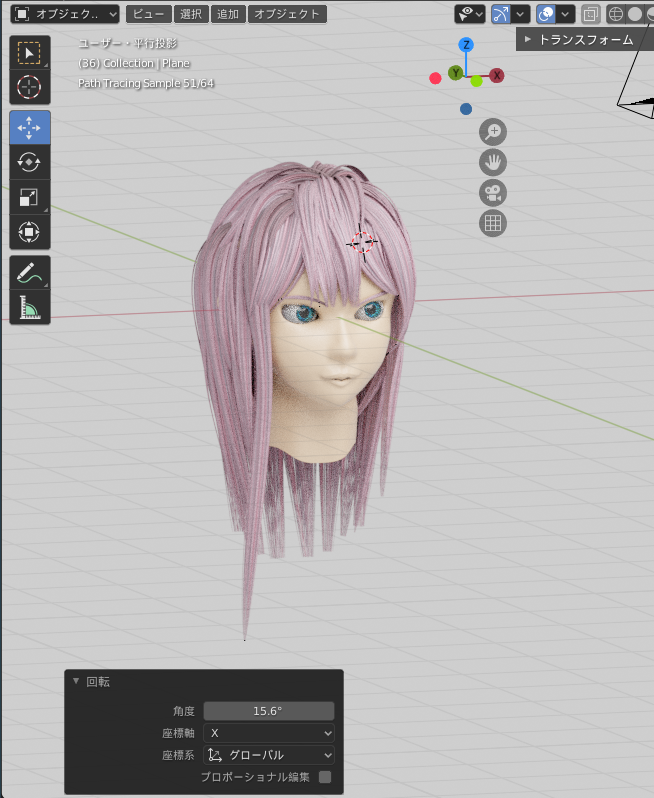
Task: Open object visibility eye dropdown
Action: pos(469,14)
